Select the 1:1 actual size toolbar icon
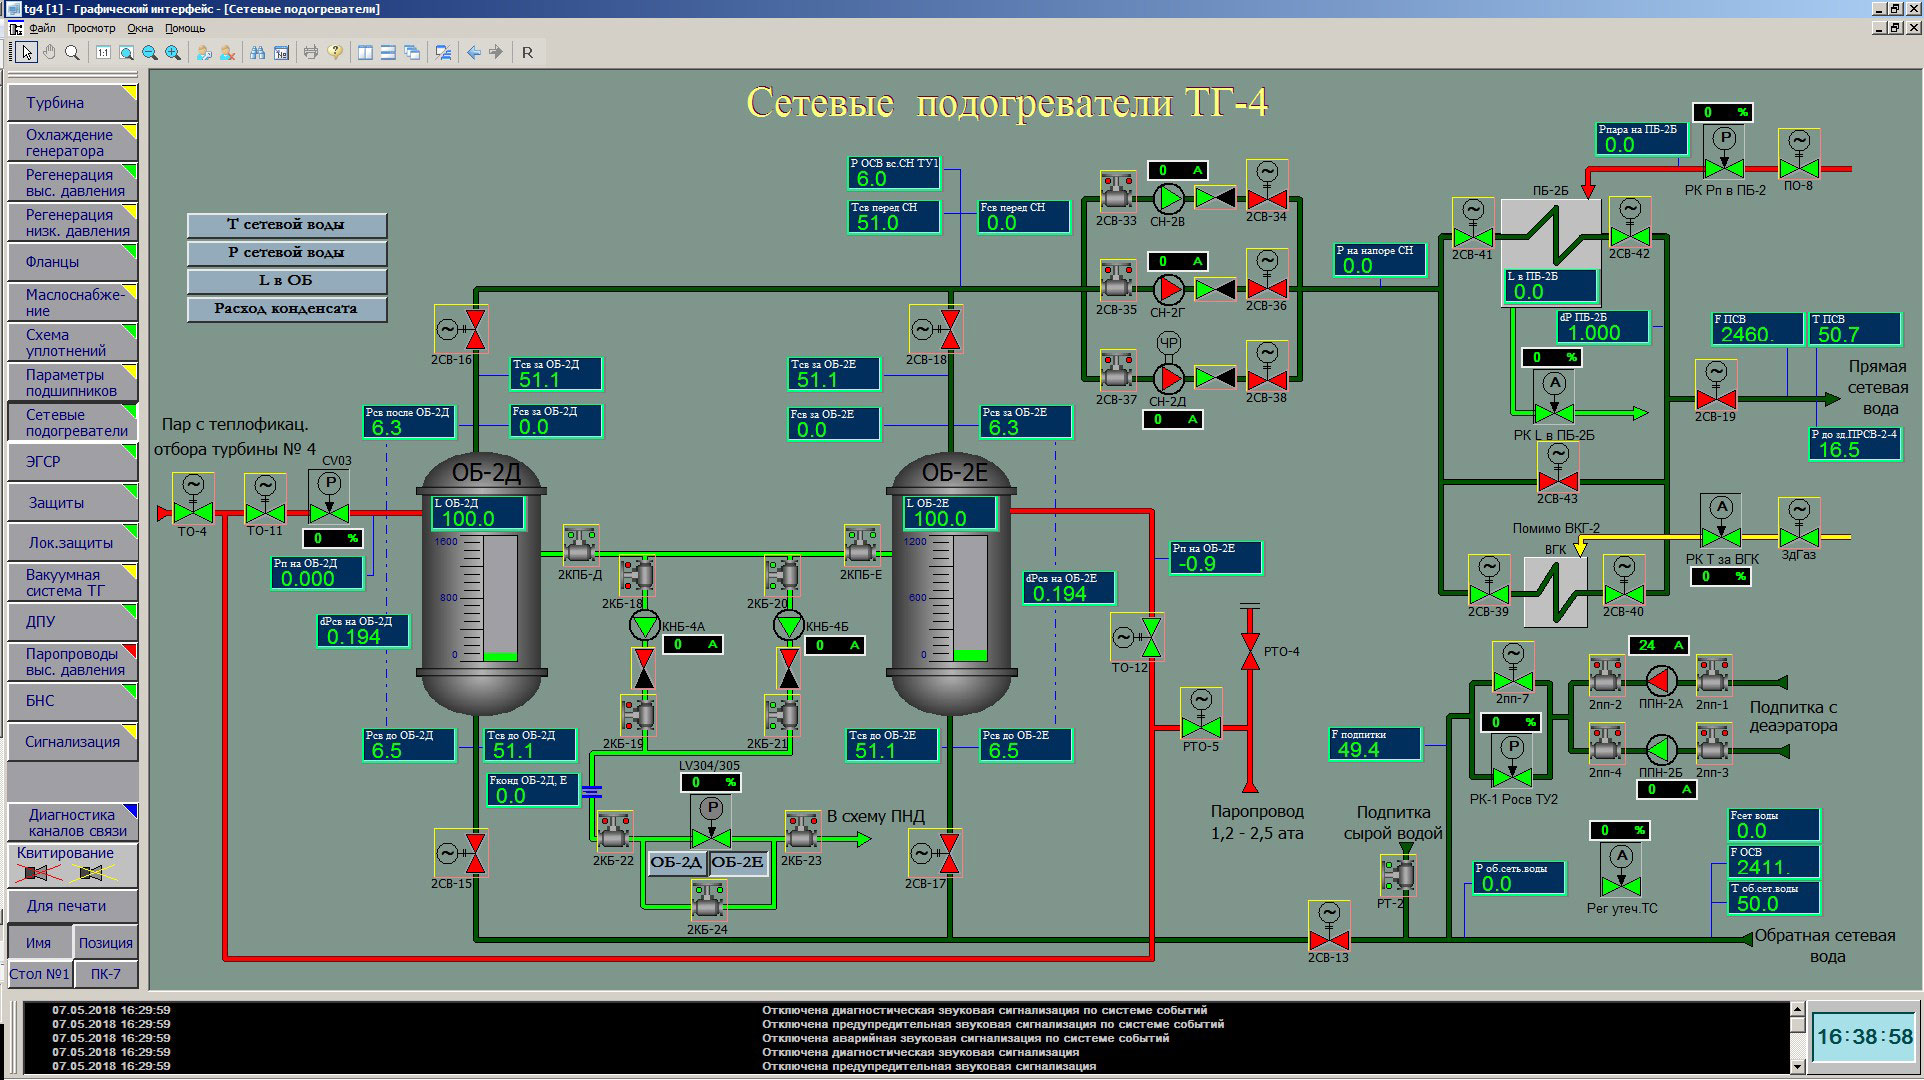1924x1080 pixels. click(x=103, y=53)
